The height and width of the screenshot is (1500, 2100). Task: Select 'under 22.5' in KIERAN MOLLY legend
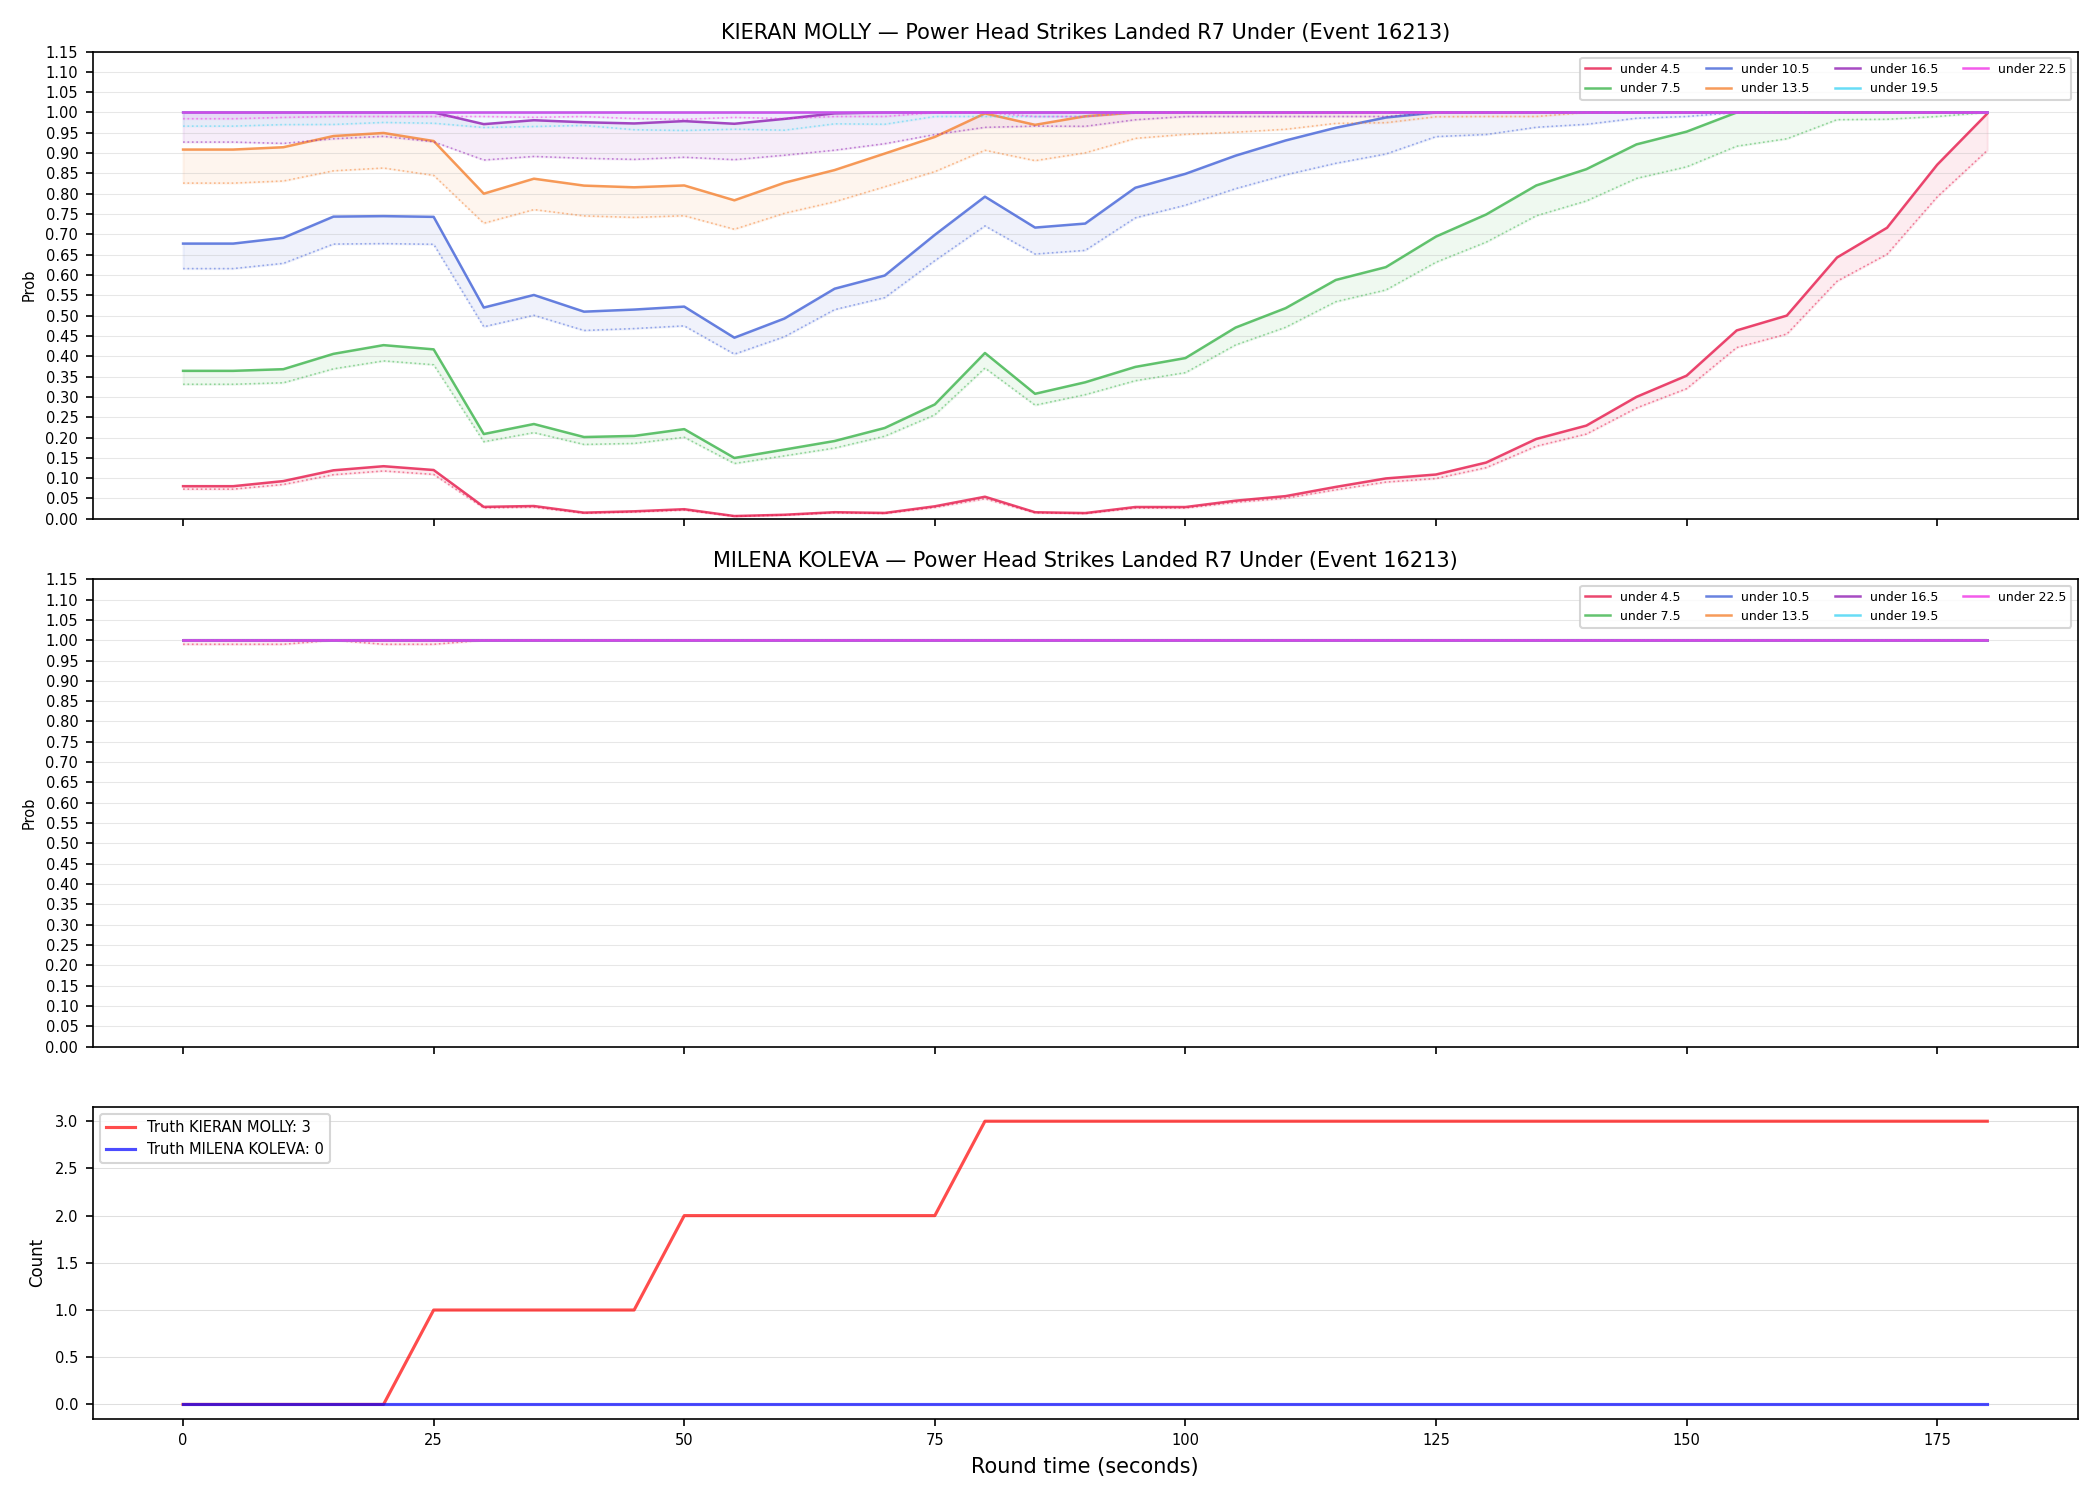click(2015, 69)
